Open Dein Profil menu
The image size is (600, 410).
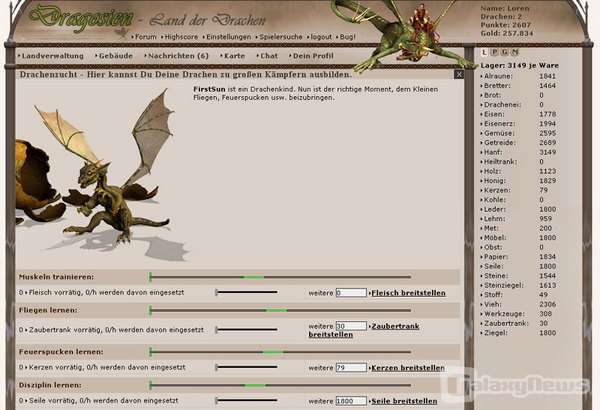pyautogui.click(x=311, y=56)
